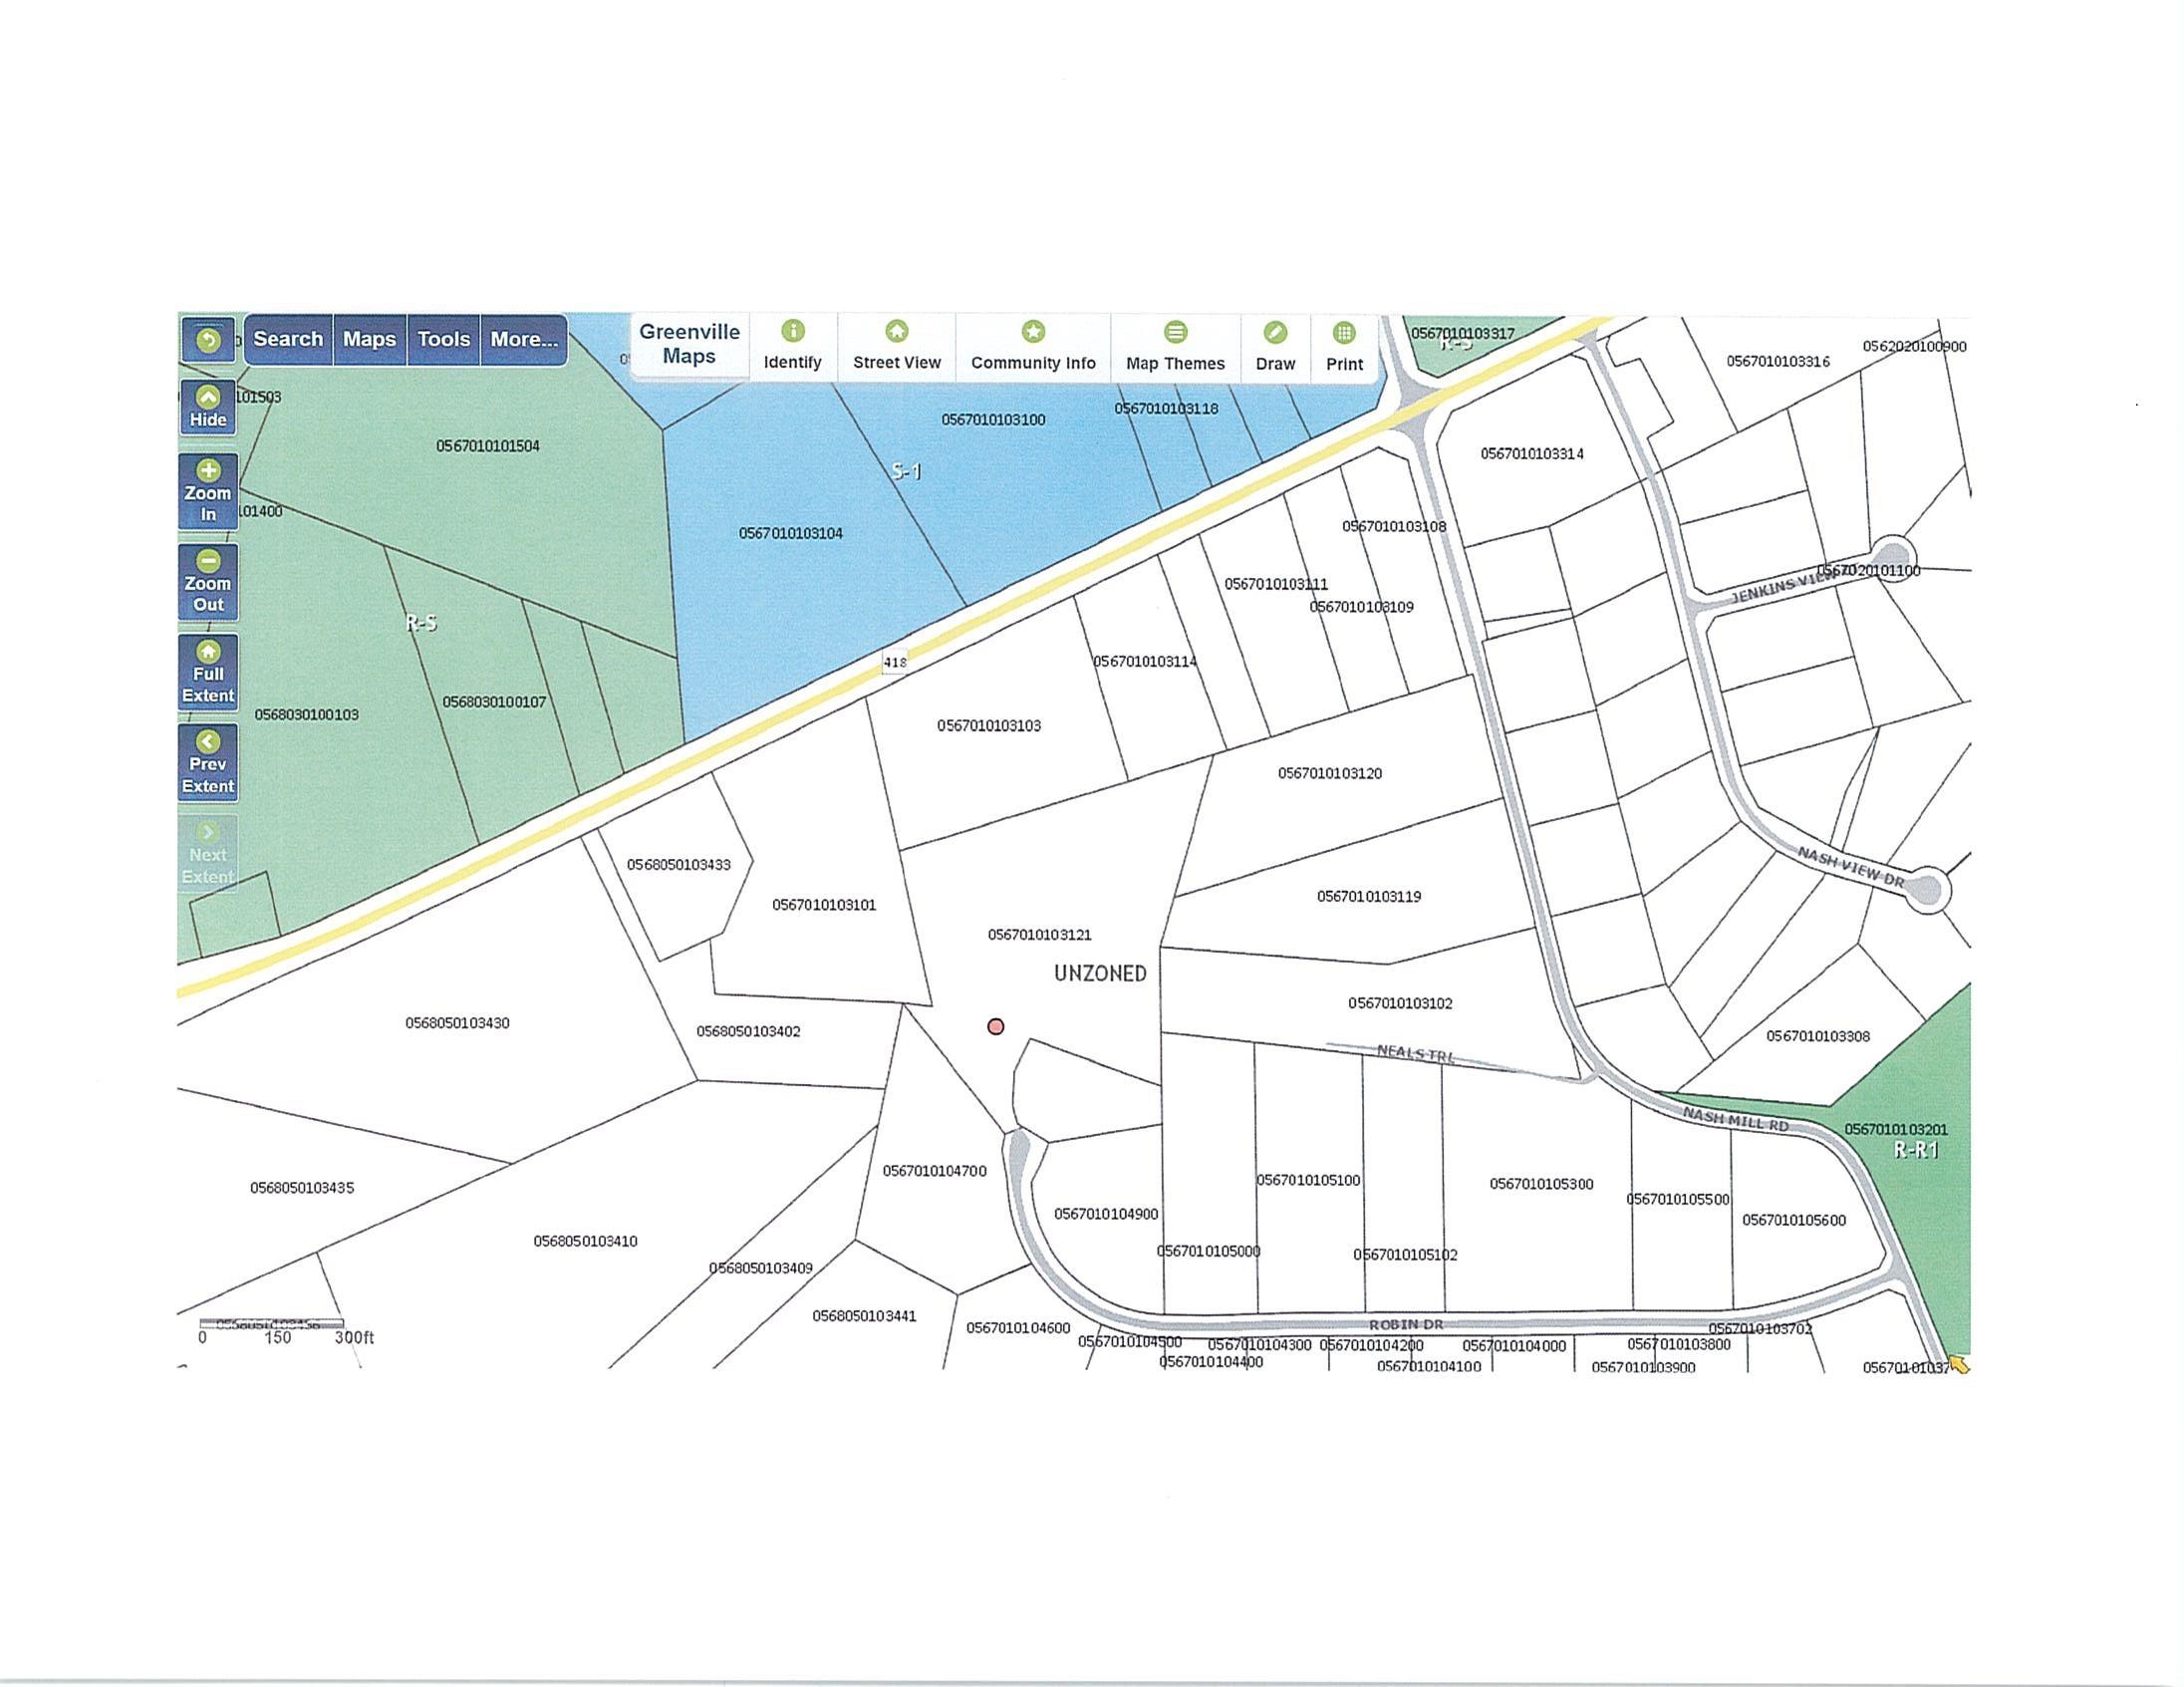Viewport: 2184px width, 1687px height.
Task: Select parcel 0567010103119
Action: point(1369,897)
